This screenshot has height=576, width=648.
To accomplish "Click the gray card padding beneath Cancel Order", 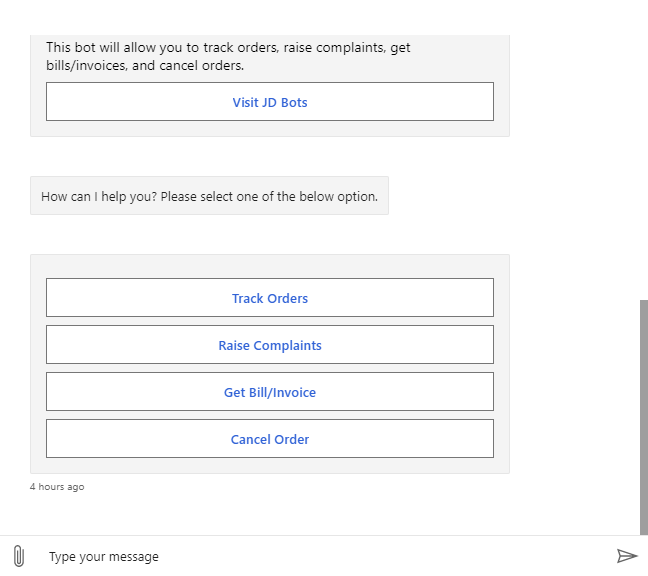I will pyautogui.click(x=270, y=466).
